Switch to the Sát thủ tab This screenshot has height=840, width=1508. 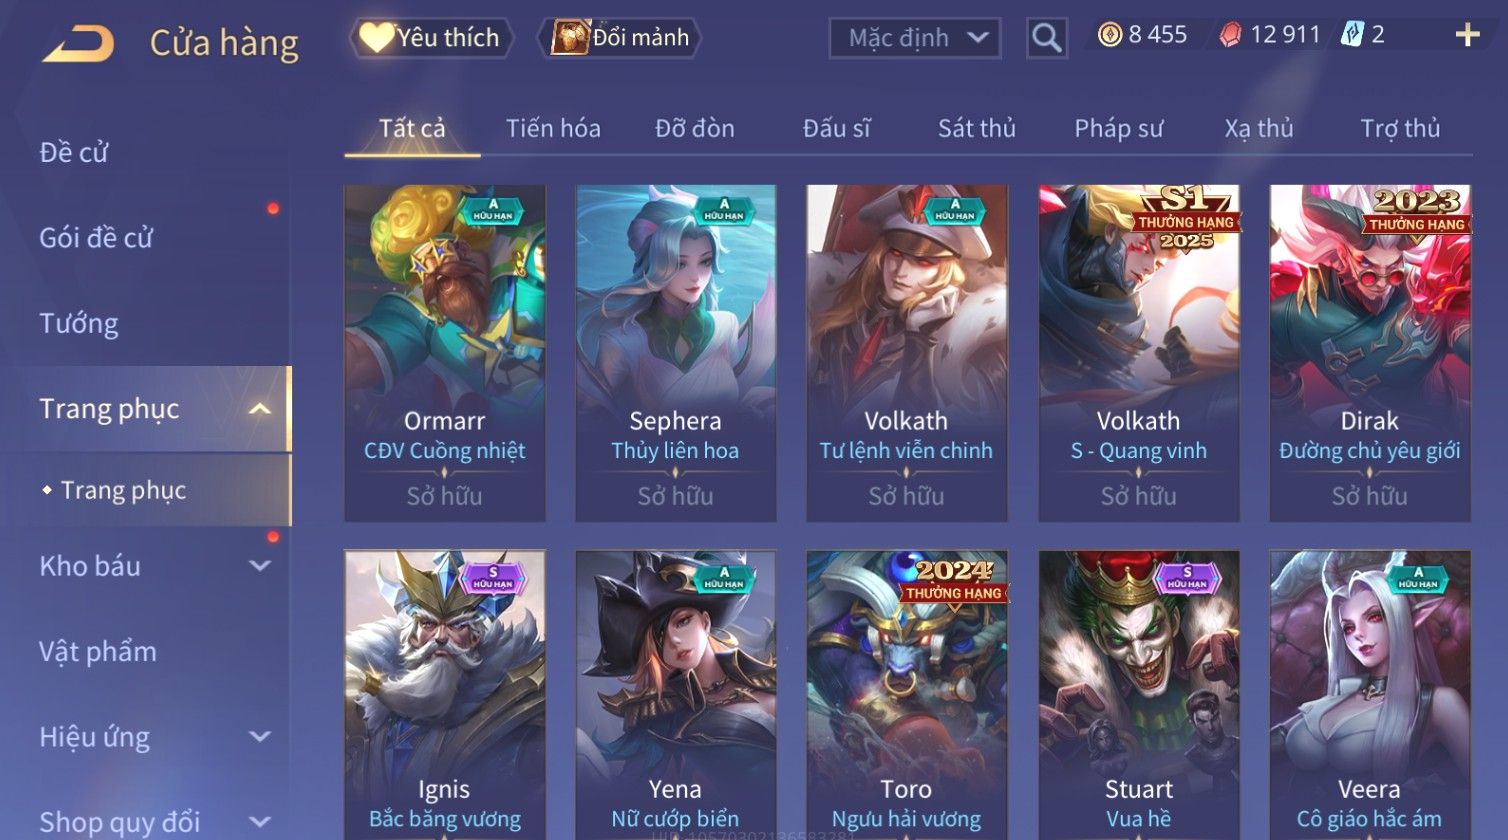point(977,128)
